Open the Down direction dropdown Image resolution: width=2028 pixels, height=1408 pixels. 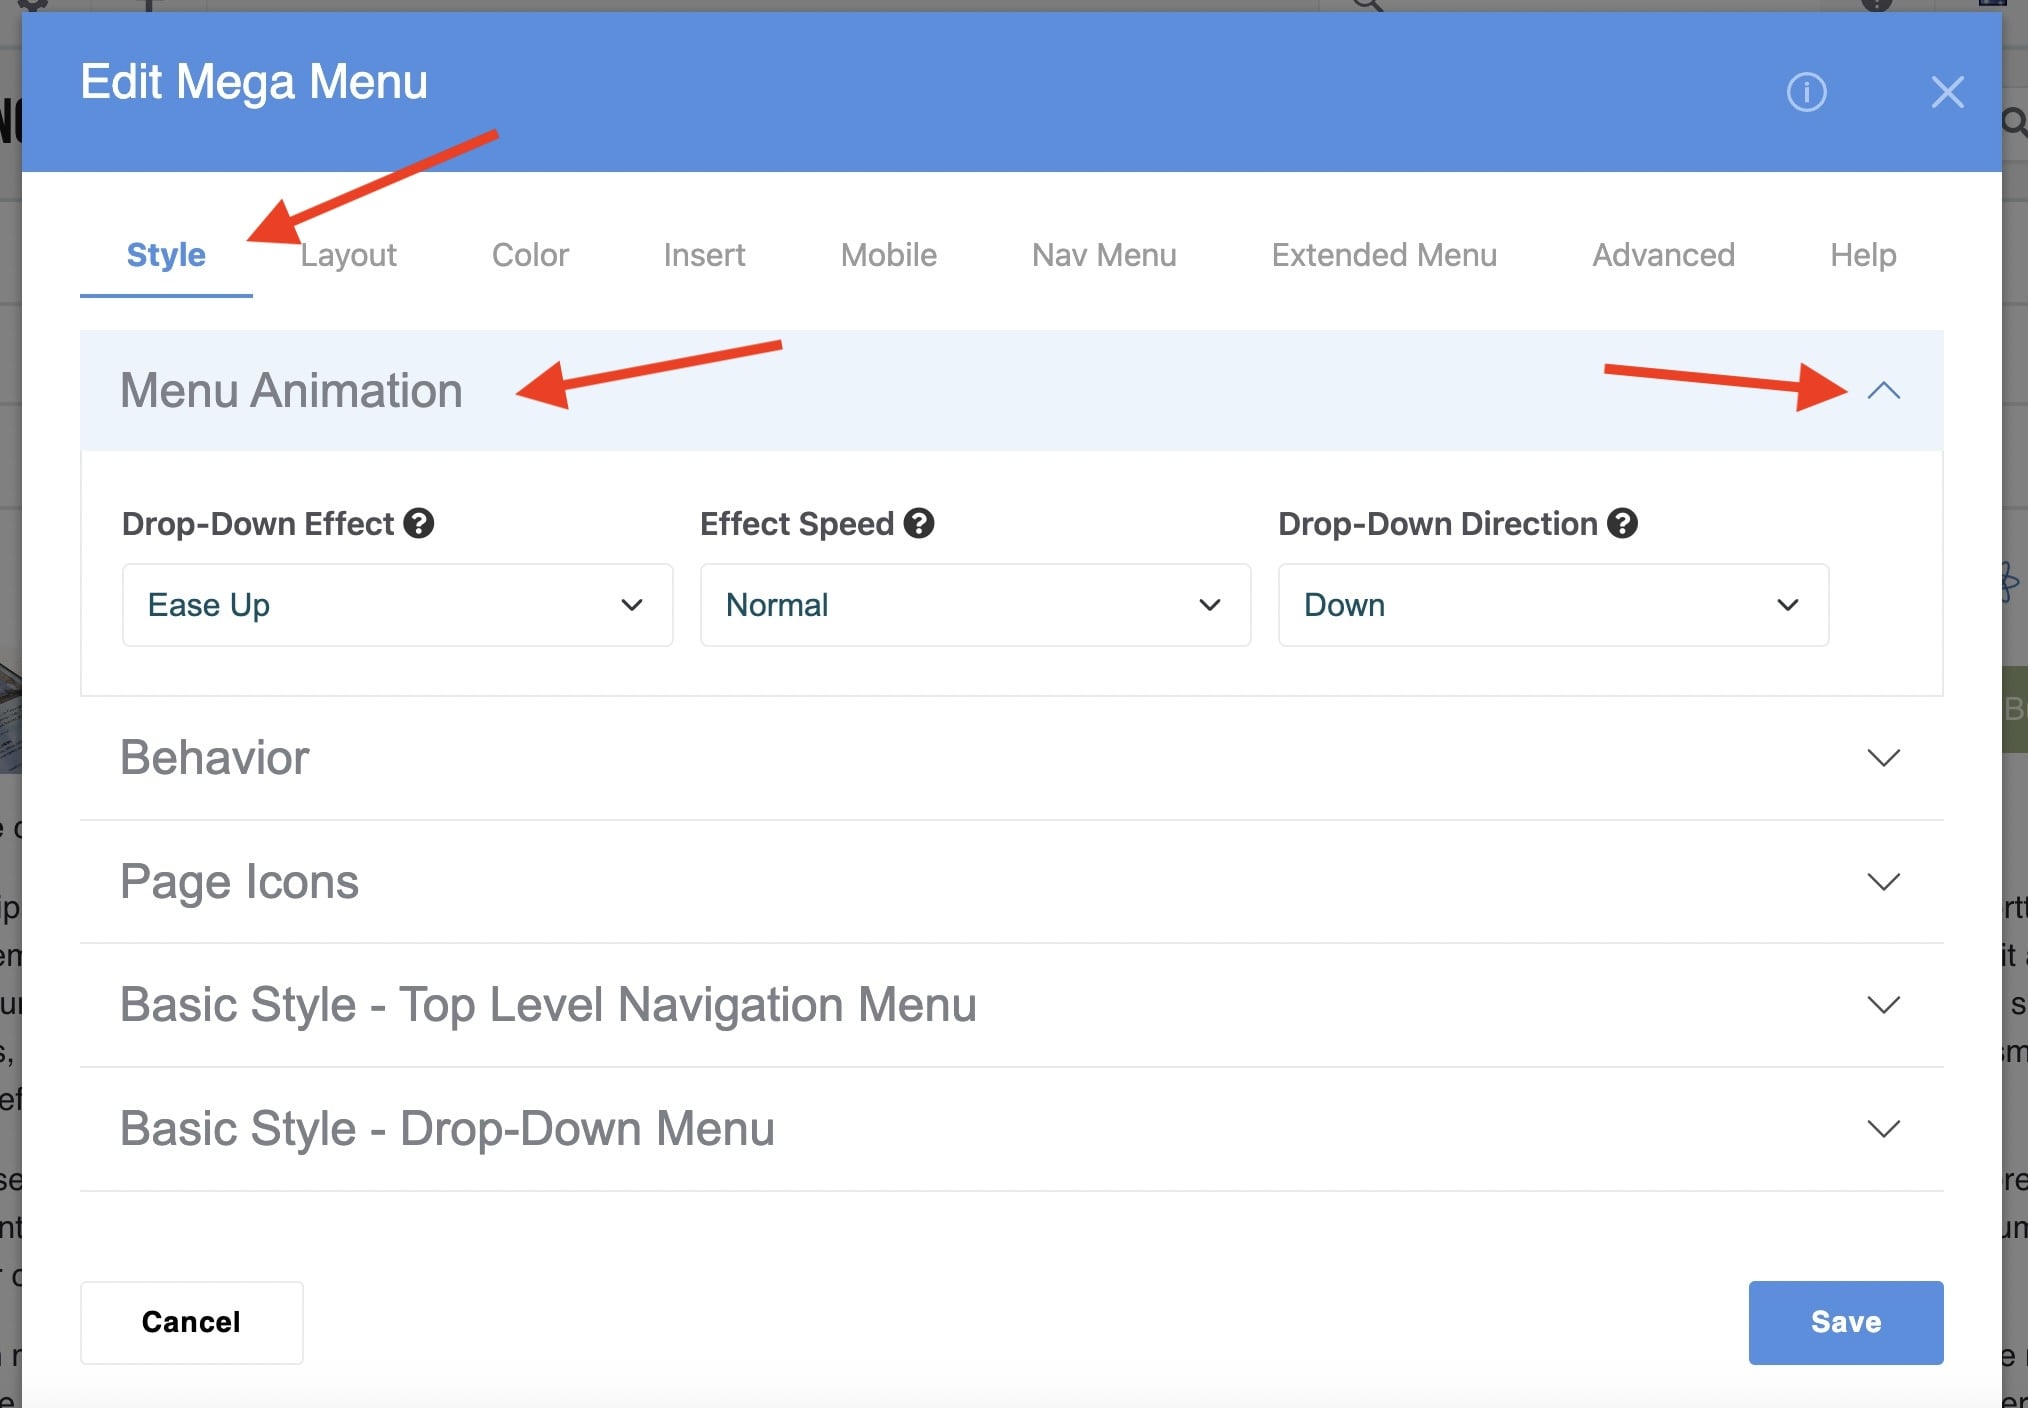1553,605
